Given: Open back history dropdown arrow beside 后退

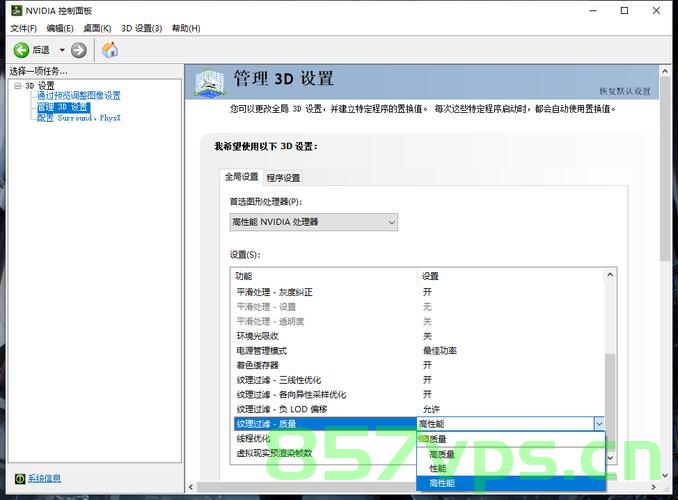Looking at the screenshot, I should point(62,50).
